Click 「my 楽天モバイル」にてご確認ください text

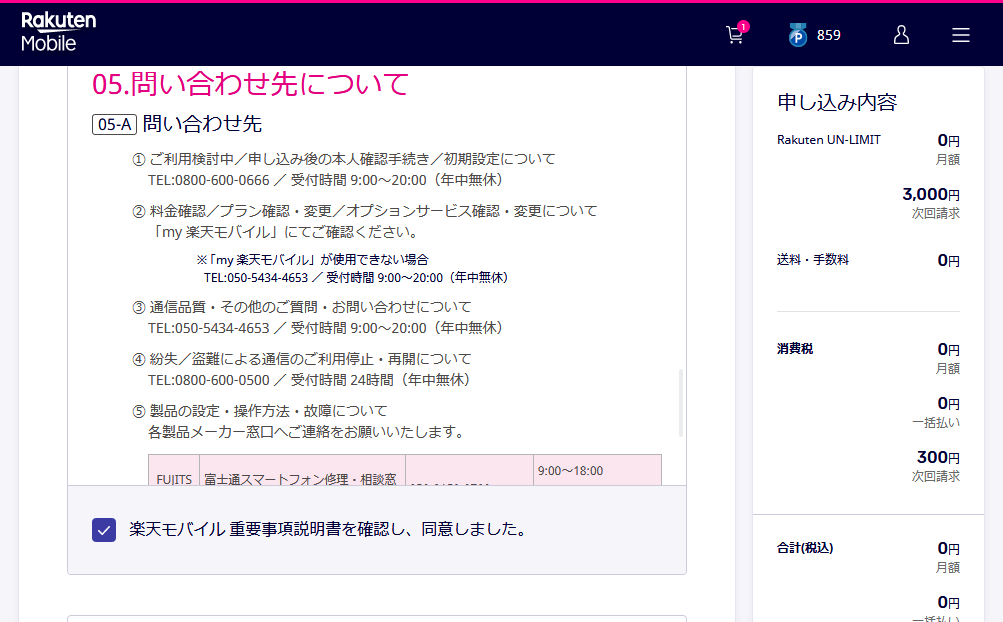(x=284, y=232)
